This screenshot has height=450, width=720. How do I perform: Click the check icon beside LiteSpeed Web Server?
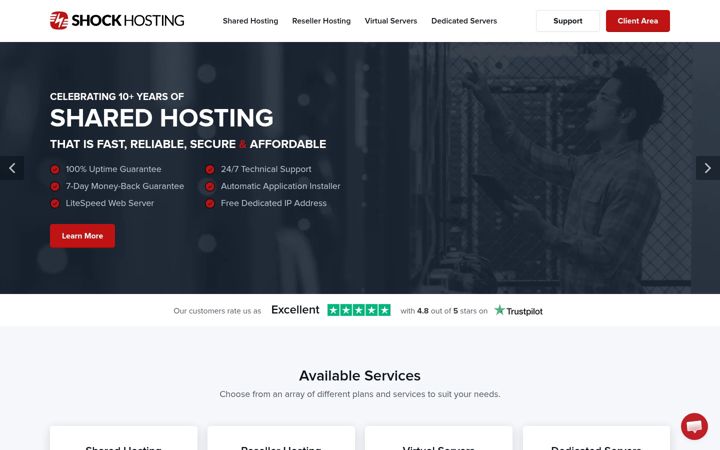coord(55,203)
